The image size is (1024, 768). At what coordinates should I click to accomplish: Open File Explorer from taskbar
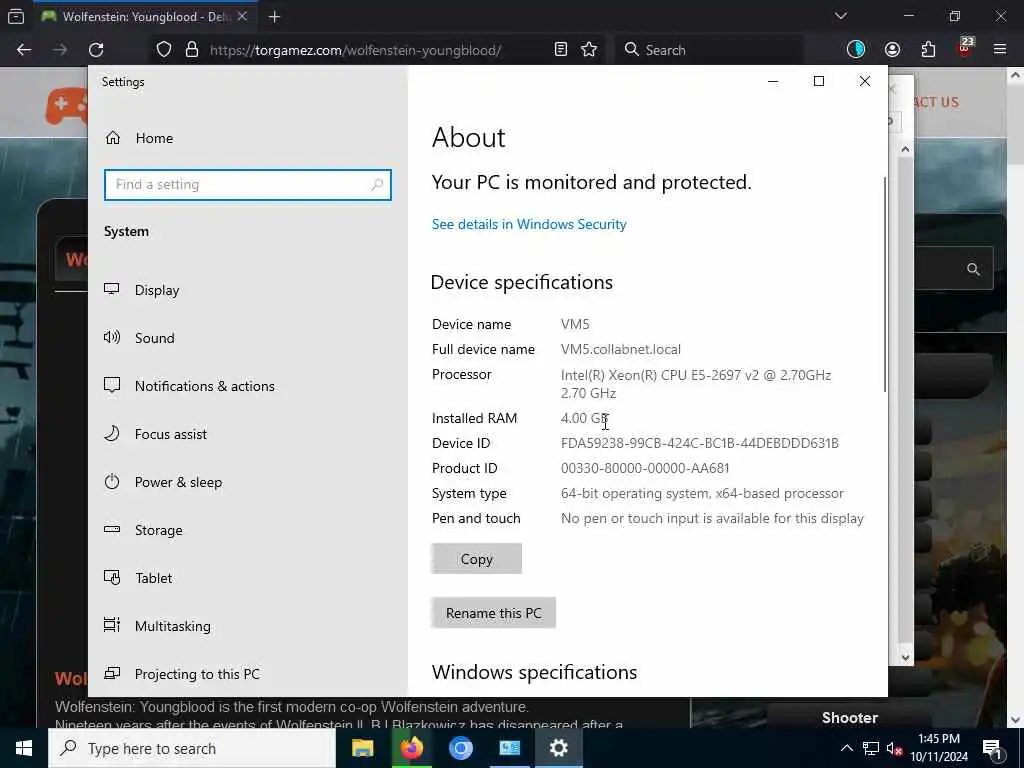[362, 748]
